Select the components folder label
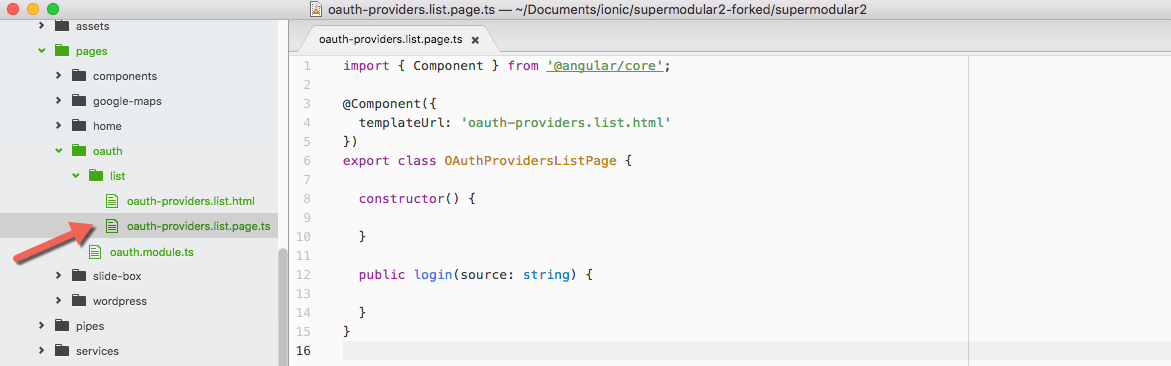1171x366 pixels. pos(125,76)
